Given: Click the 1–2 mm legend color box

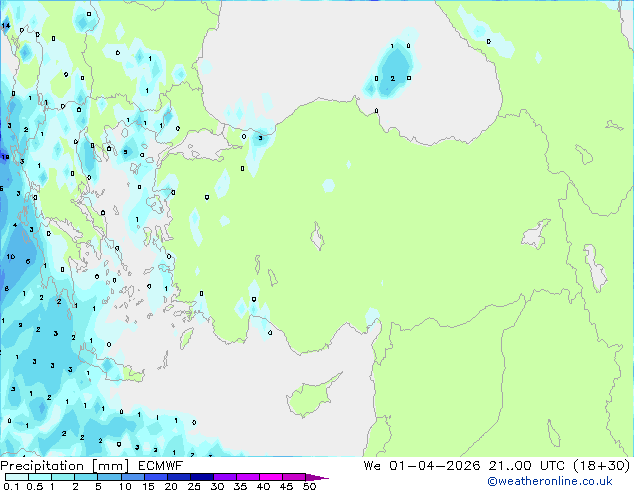Looking at the screenshot, I should (x=63, y=477).
